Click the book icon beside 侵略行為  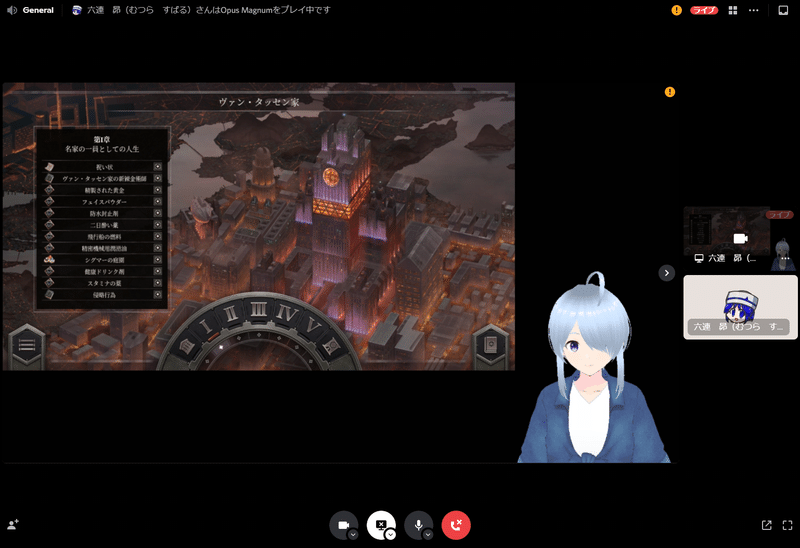(49, 294)
